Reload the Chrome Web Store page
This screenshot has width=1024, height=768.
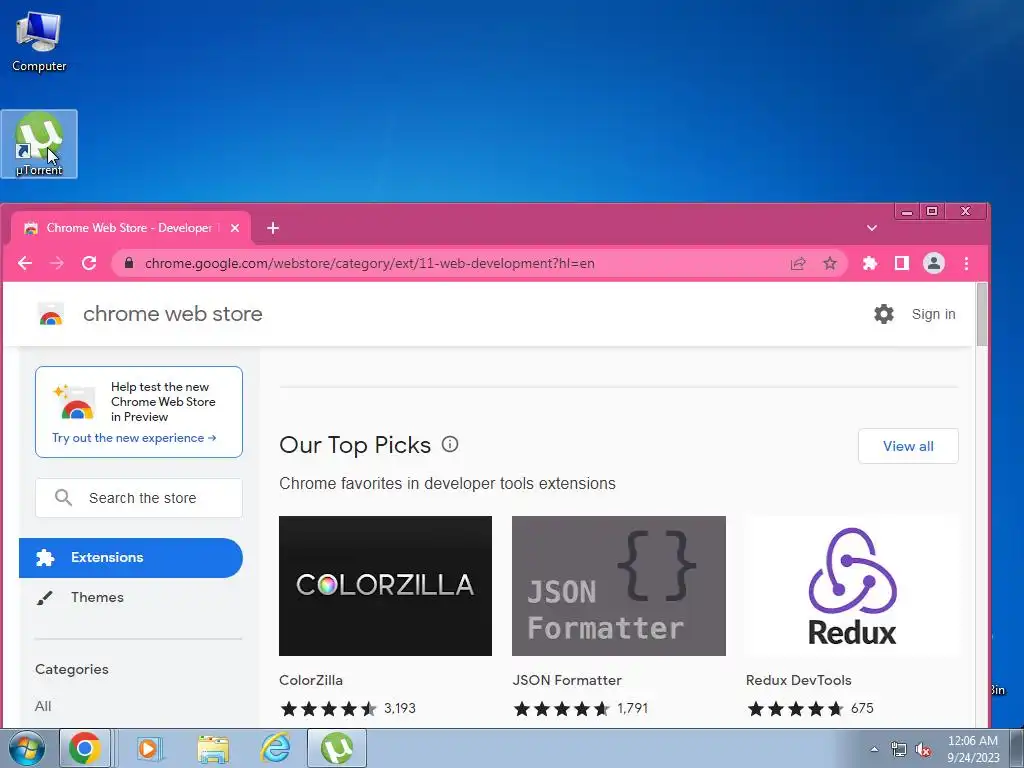(89, 263)
